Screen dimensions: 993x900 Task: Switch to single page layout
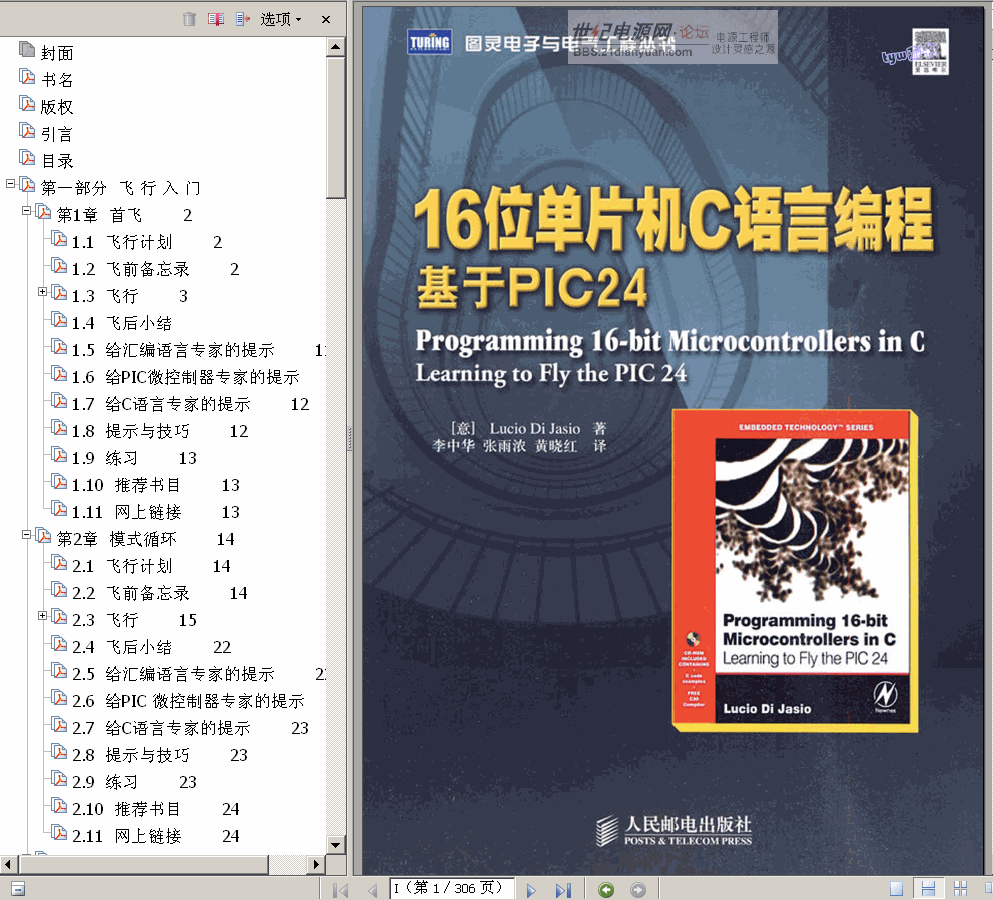point(896,889)
